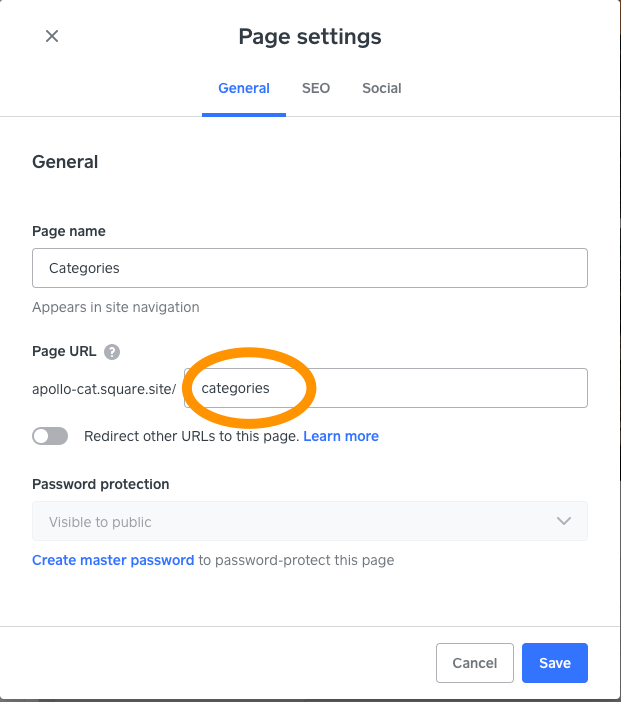Follow the Learn more link

[341, 436]
